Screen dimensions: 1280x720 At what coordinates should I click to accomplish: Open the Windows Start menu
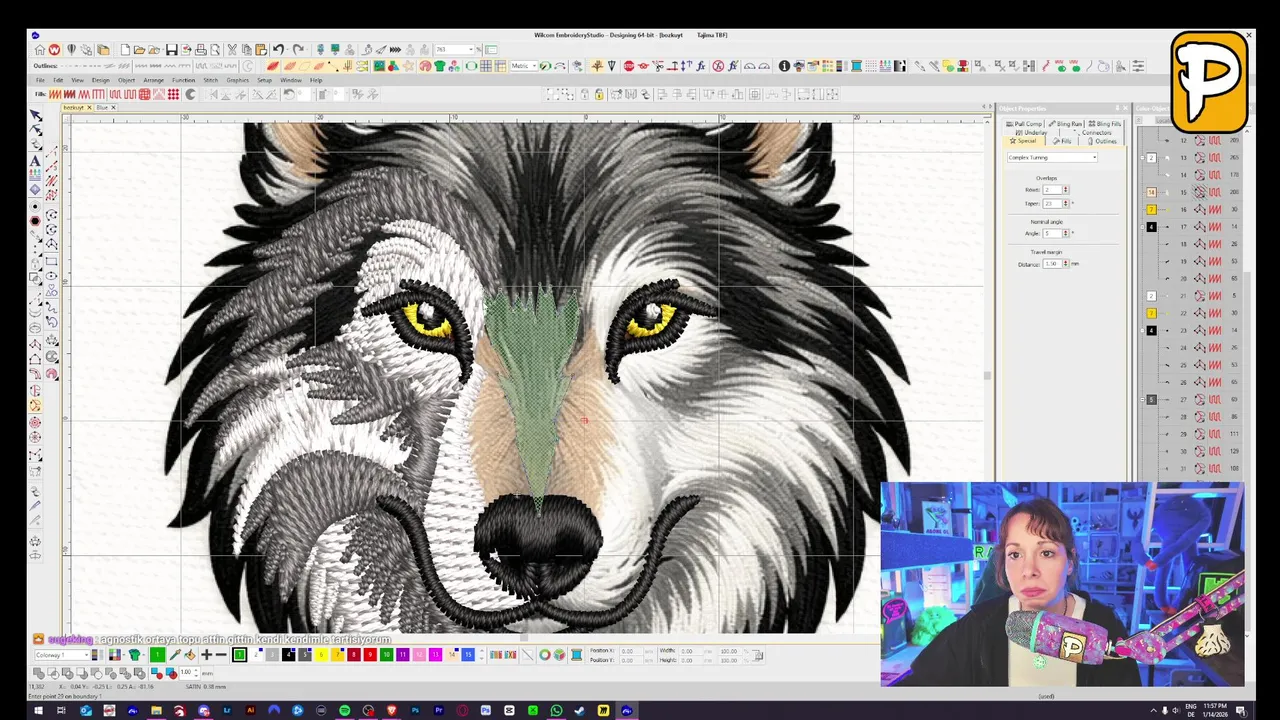pos(38,711)
